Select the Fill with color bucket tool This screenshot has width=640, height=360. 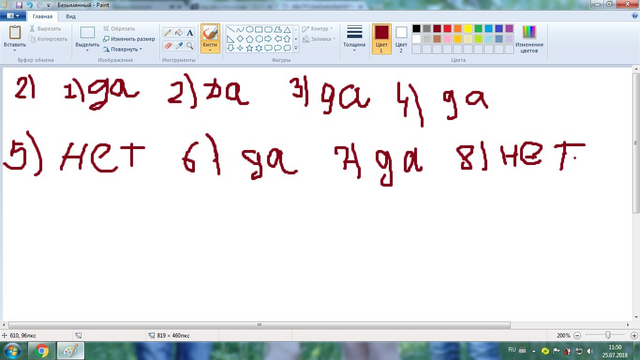(x=179, y=33)
